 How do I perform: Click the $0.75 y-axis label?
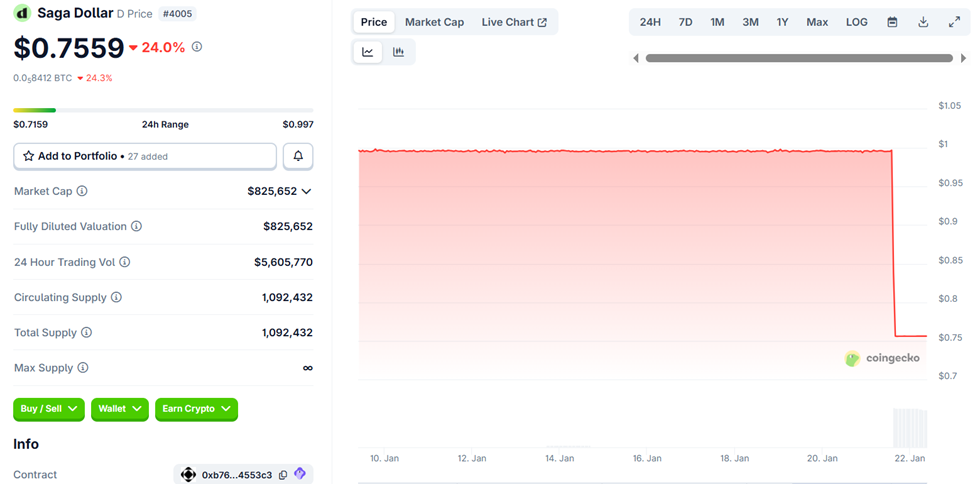(950, 338)
